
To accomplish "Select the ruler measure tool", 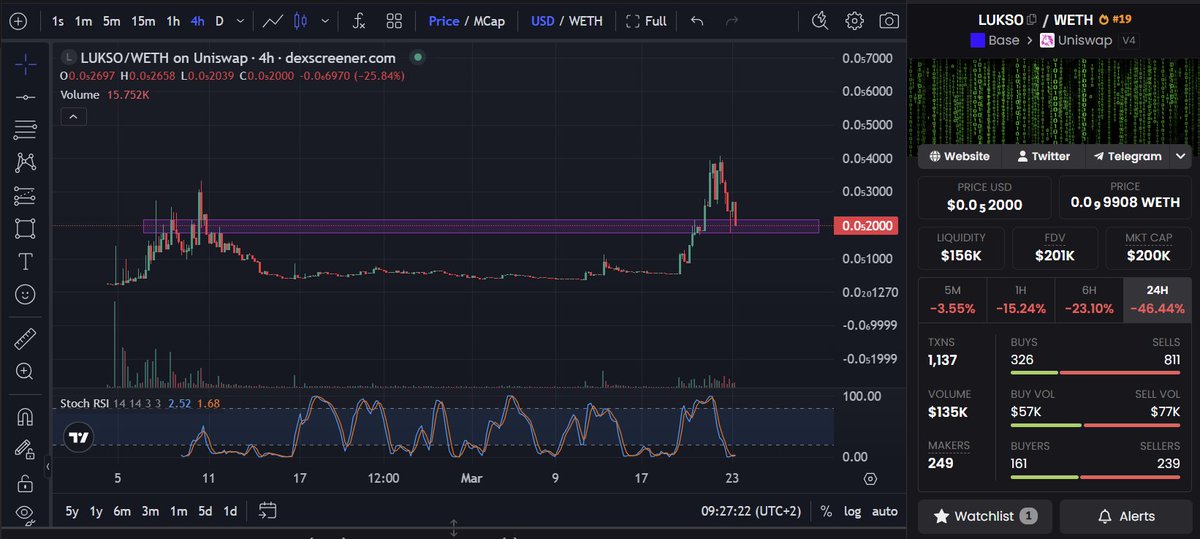I will [x=26, y=339].
